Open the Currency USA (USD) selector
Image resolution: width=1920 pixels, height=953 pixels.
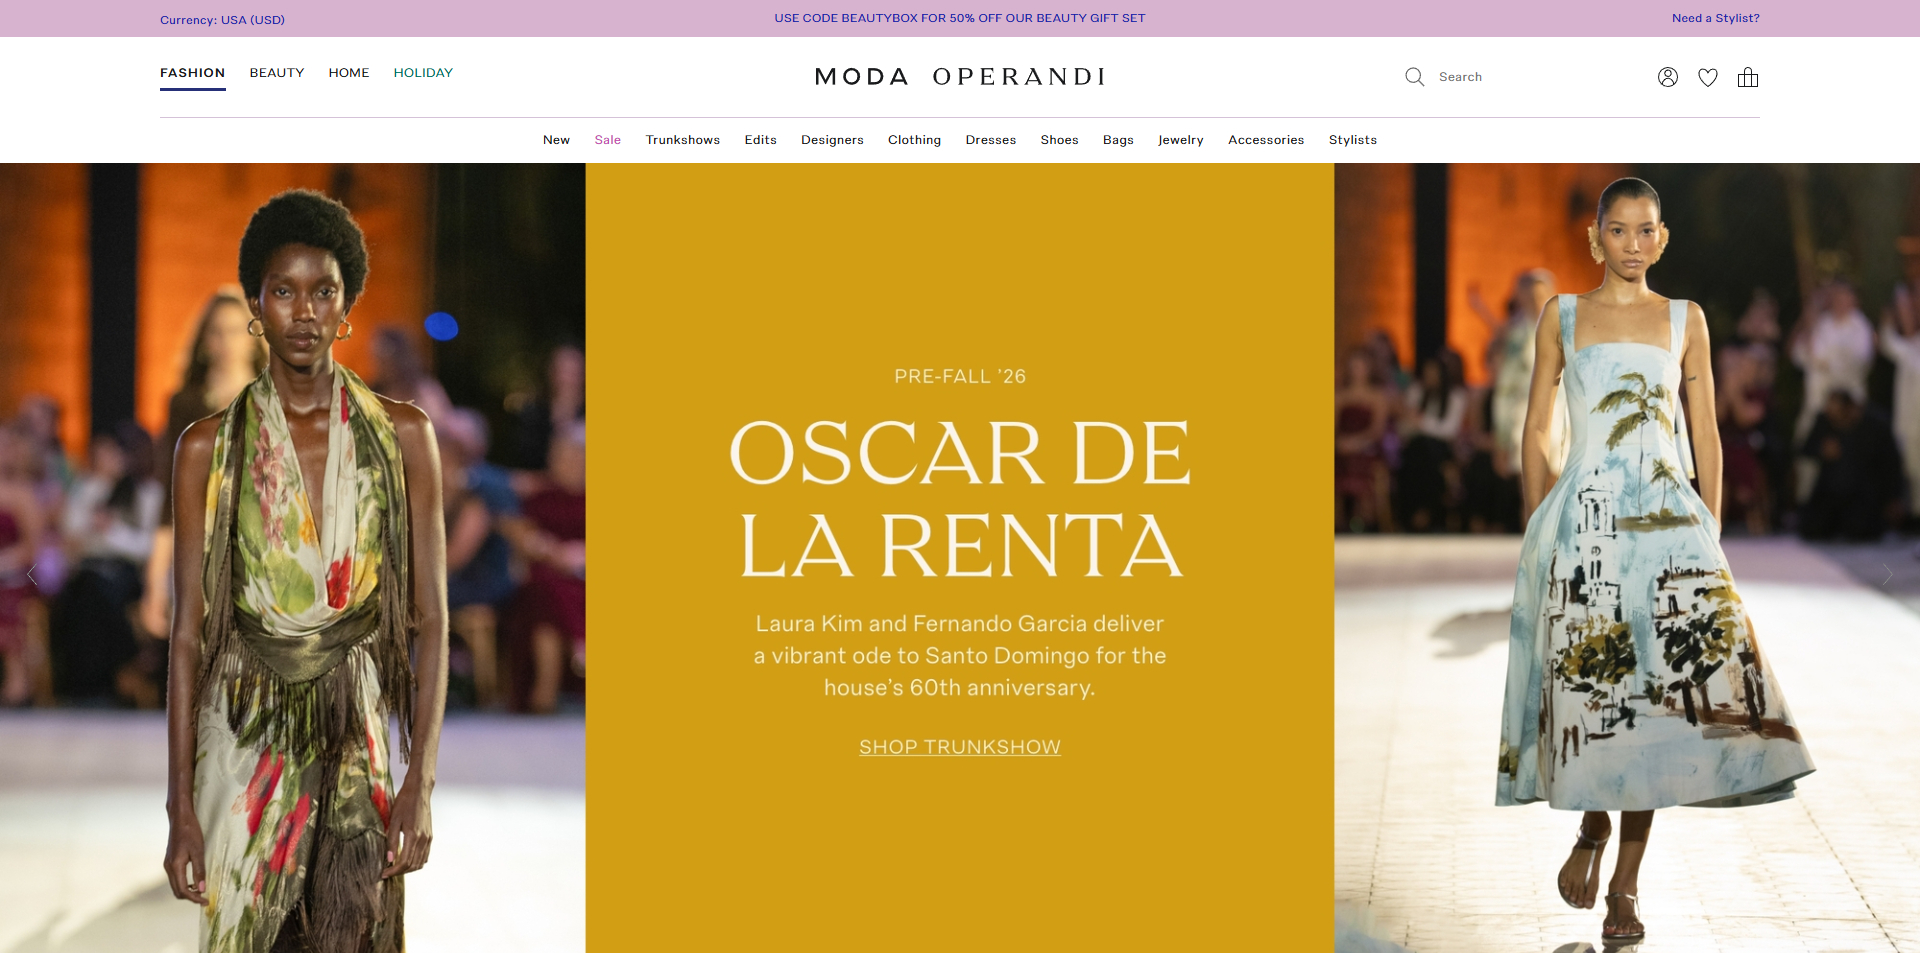click(222, 19)
